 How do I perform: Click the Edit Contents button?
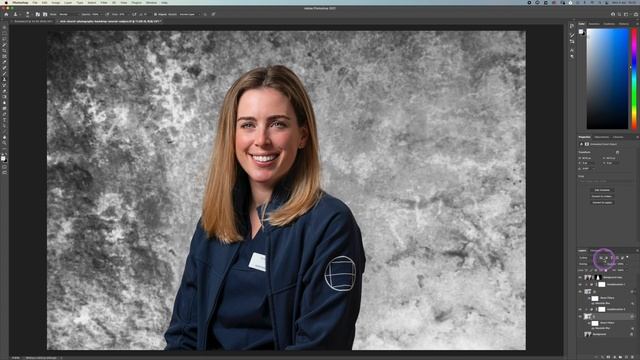click(602, 190)
